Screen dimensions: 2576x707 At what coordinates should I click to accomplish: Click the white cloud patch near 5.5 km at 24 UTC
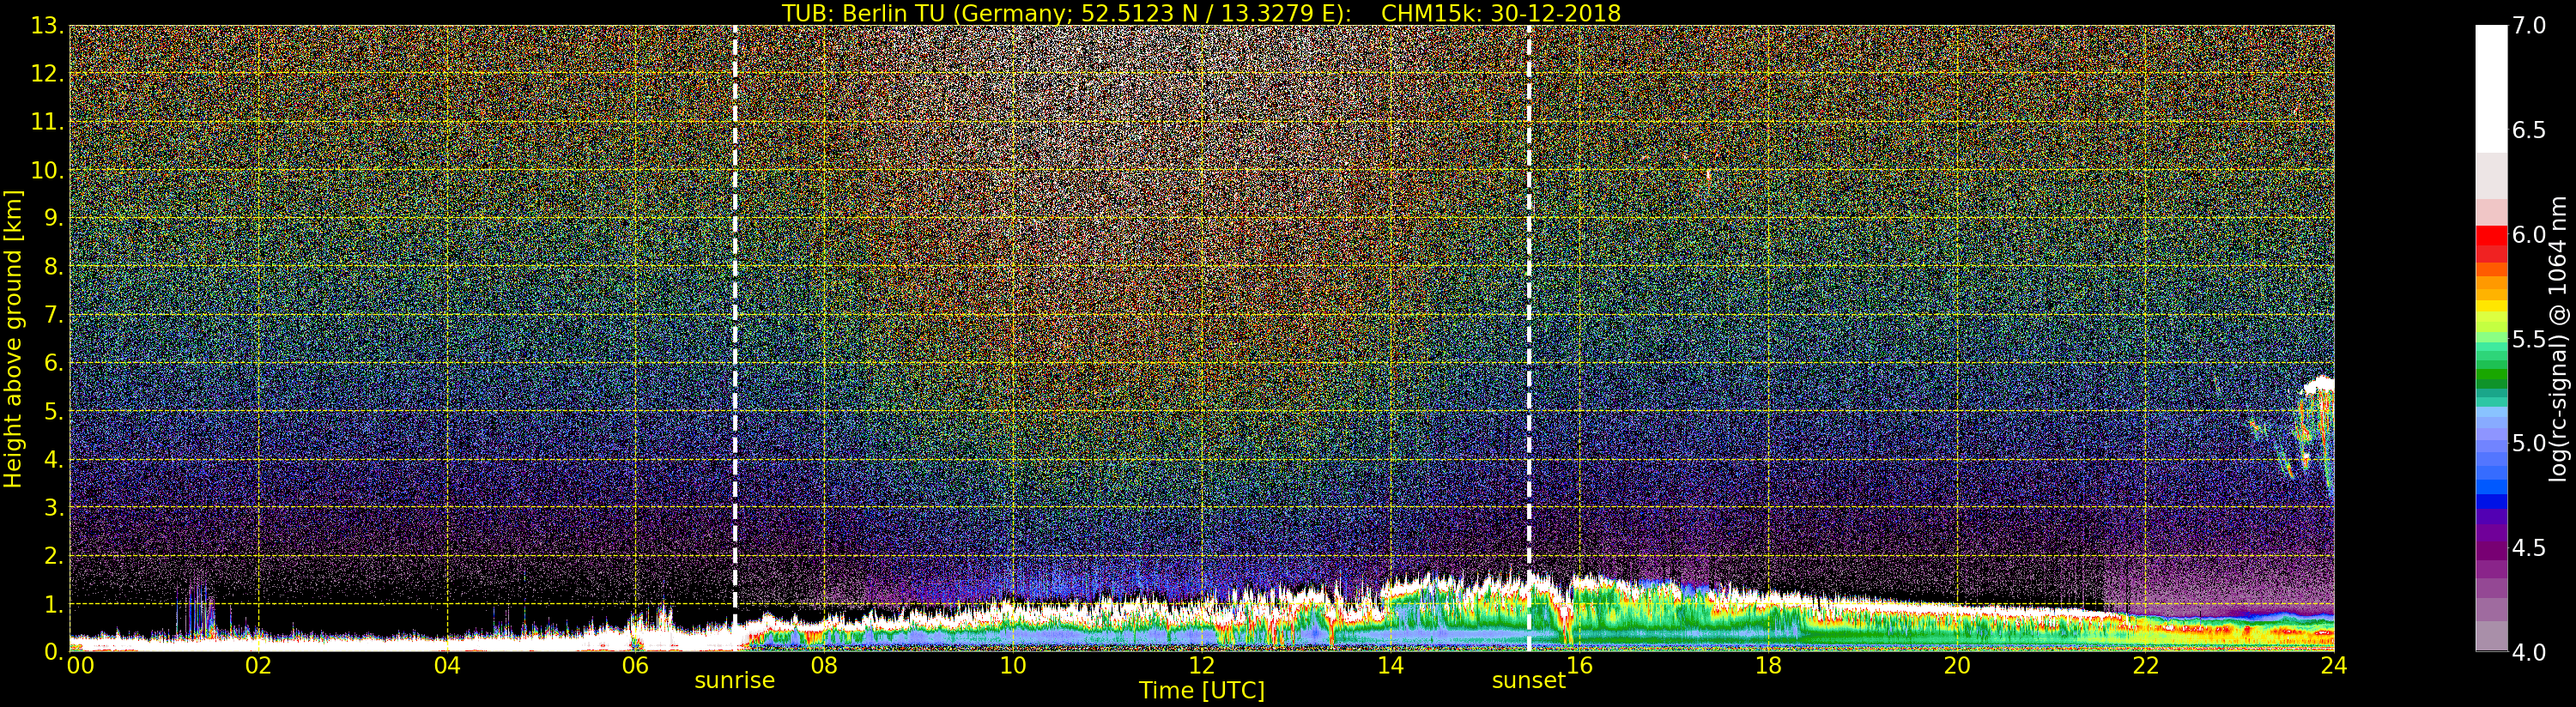(2319, 384)
